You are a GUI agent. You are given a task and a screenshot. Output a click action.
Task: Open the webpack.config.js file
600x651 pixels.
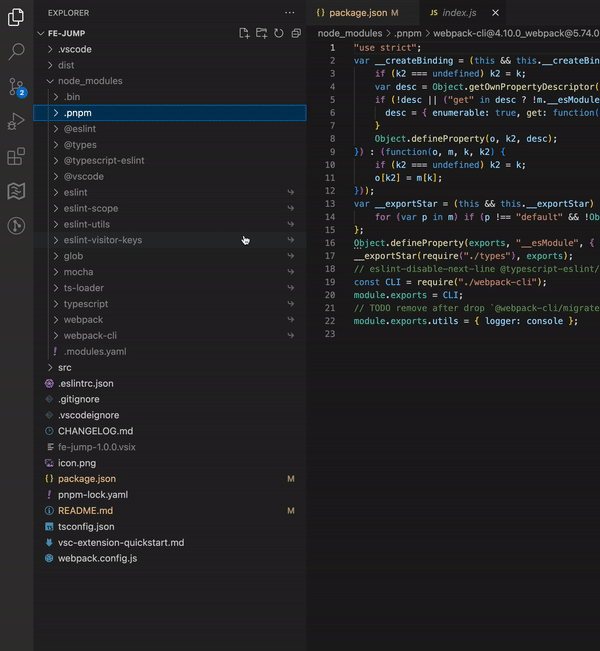[x=170, y=558]
